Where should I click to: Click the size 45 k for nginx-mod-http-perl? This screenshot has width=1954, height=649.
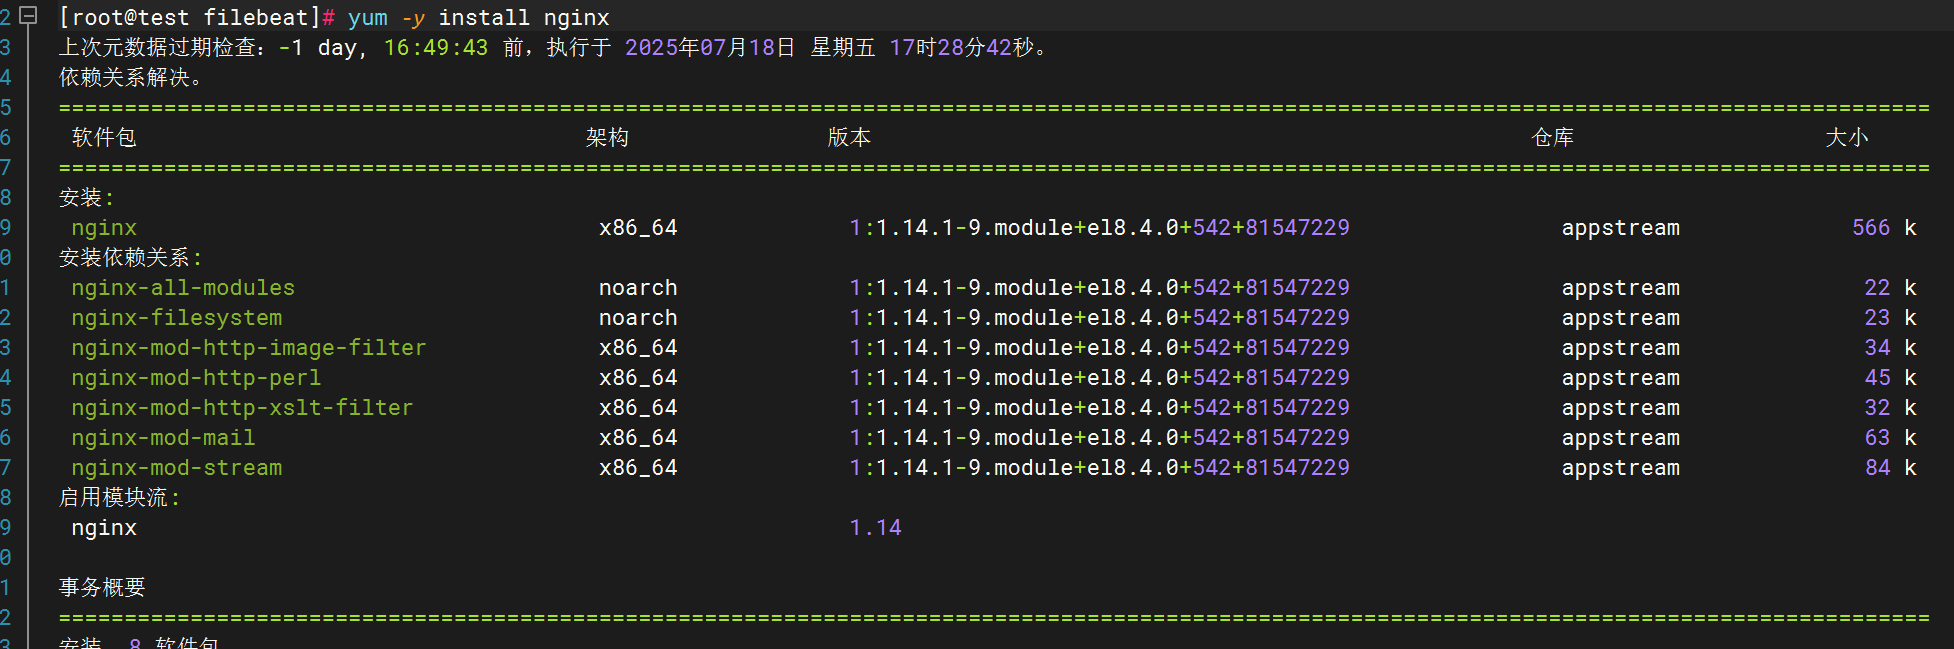click(x=1891, y=378)
